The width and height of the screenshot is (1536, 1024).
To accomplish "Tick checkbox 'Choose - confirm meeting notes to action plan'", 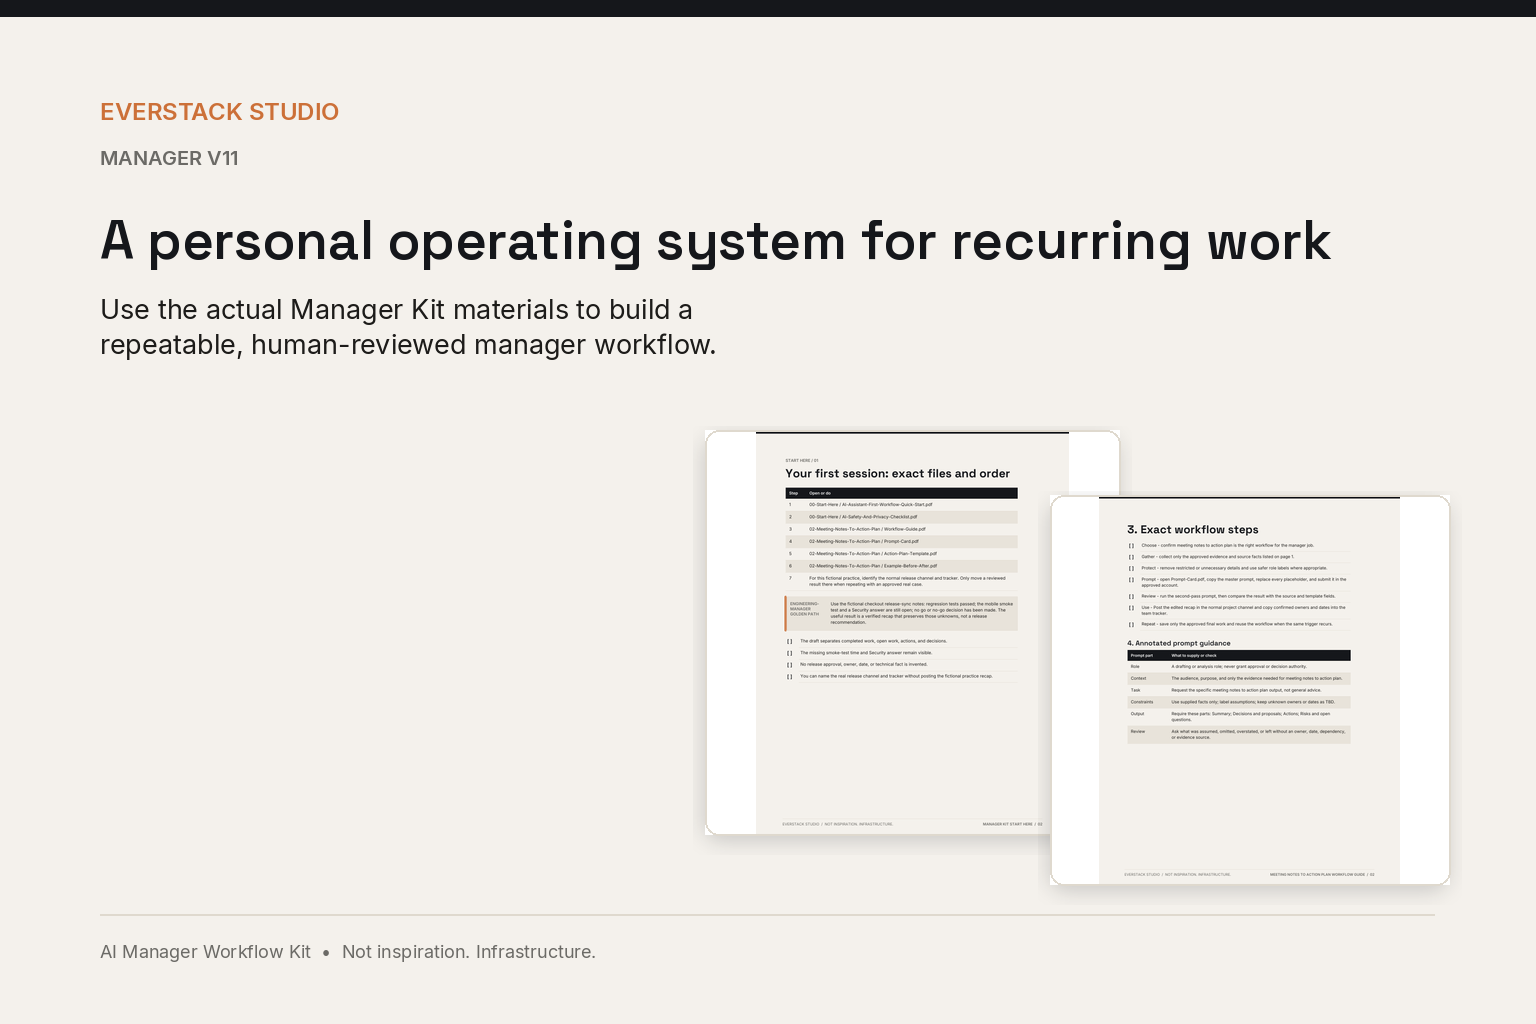I will (1132, 546).
